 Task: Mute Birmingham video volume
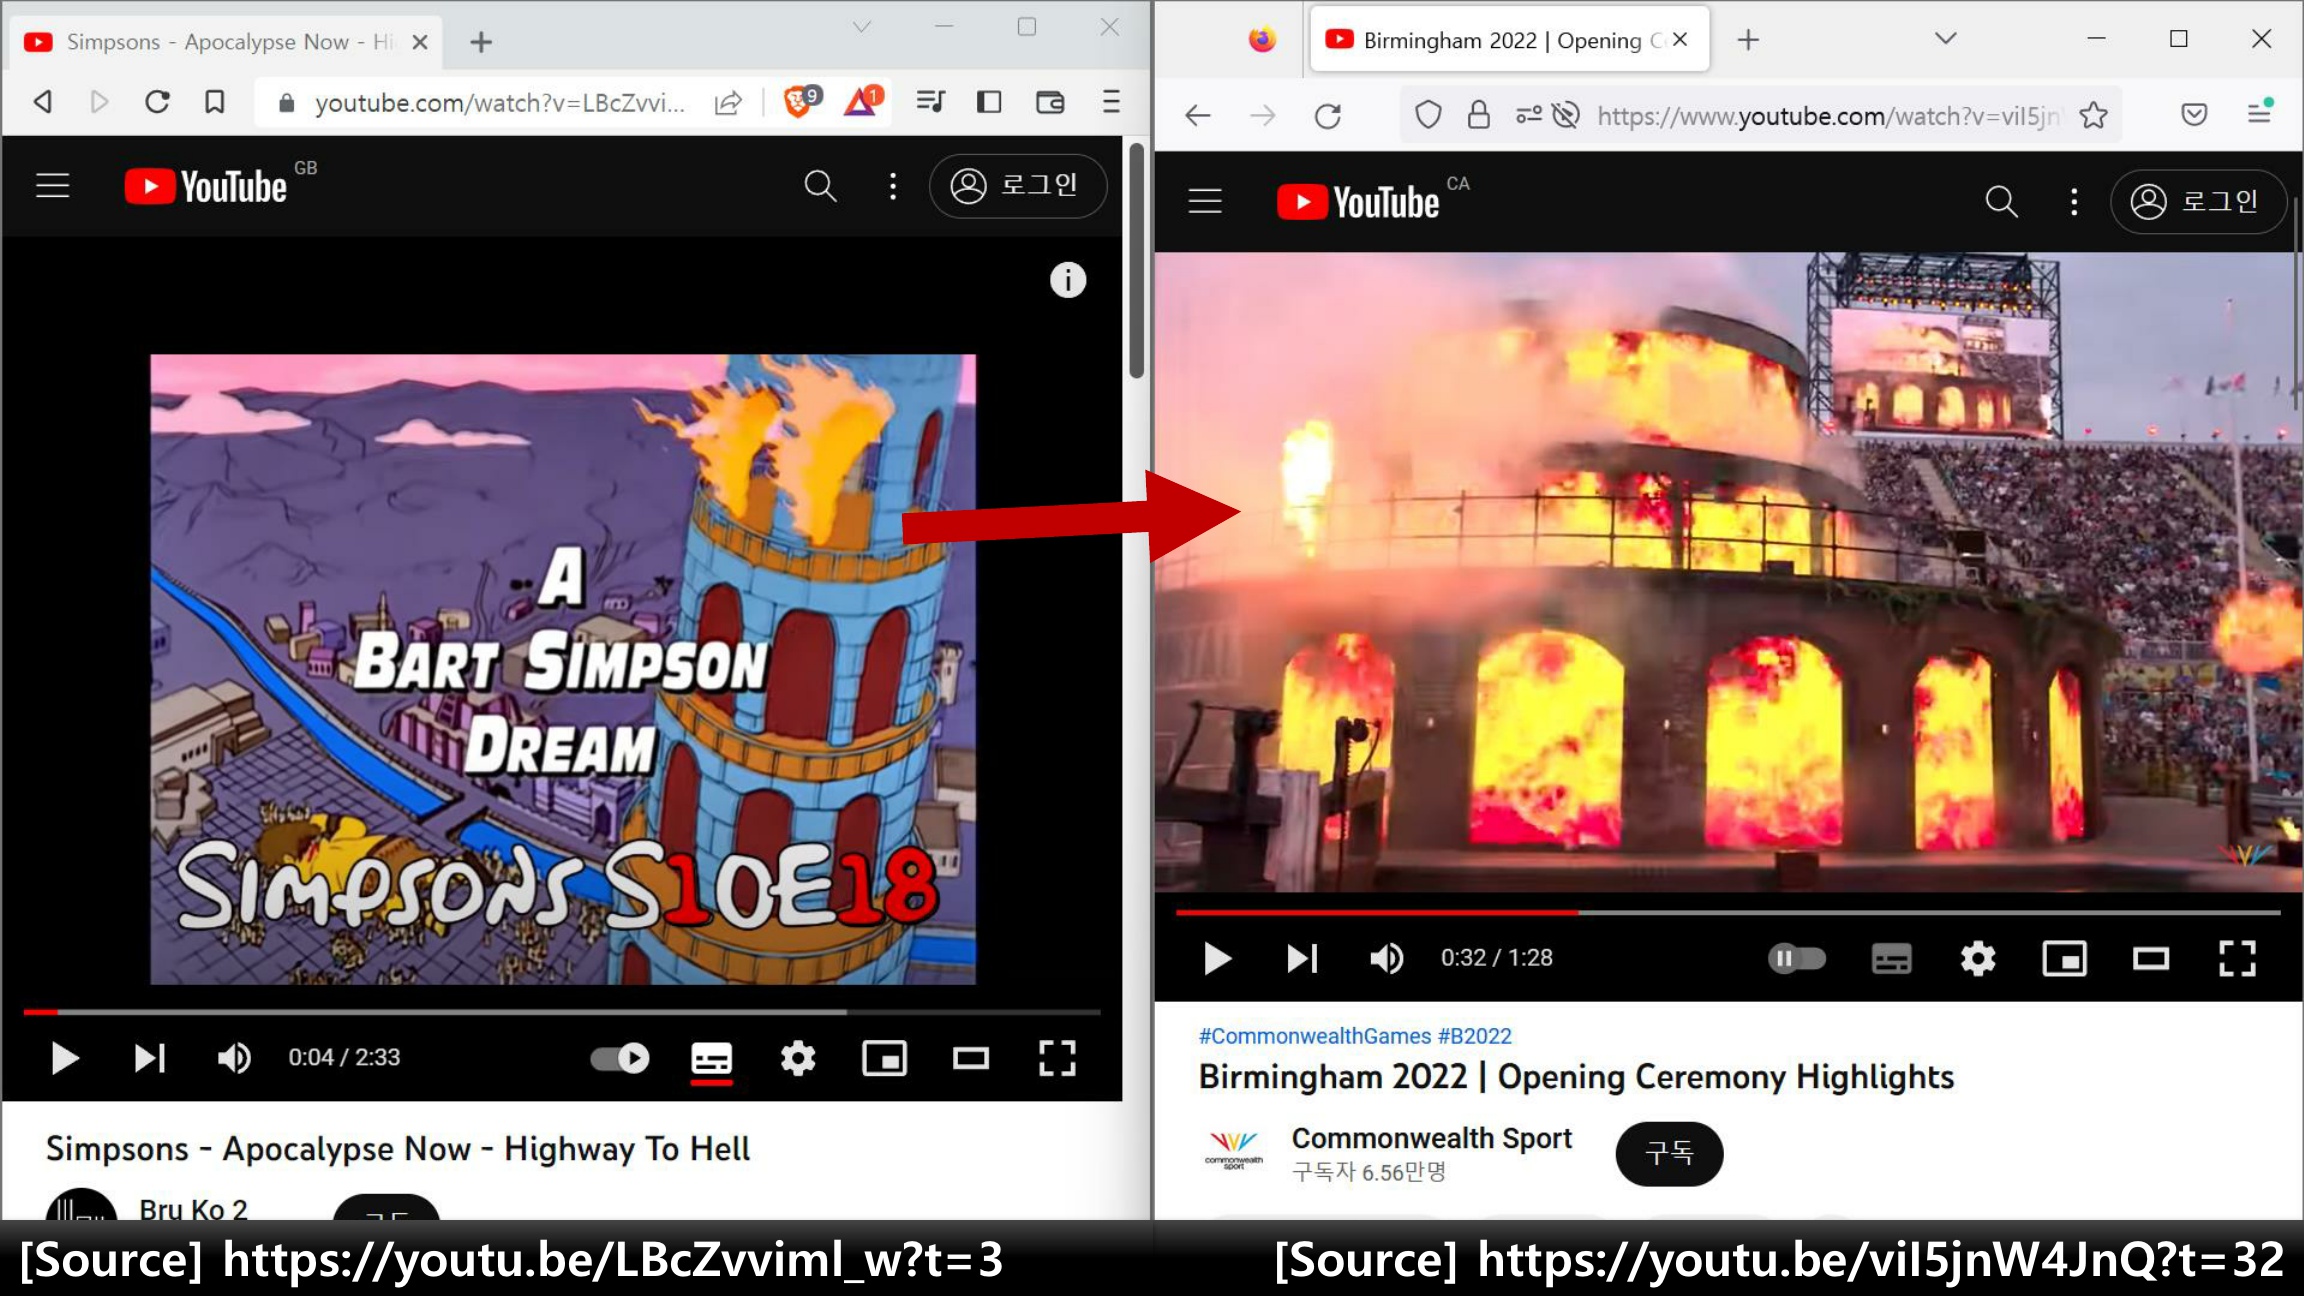[x=1386, y=959]
